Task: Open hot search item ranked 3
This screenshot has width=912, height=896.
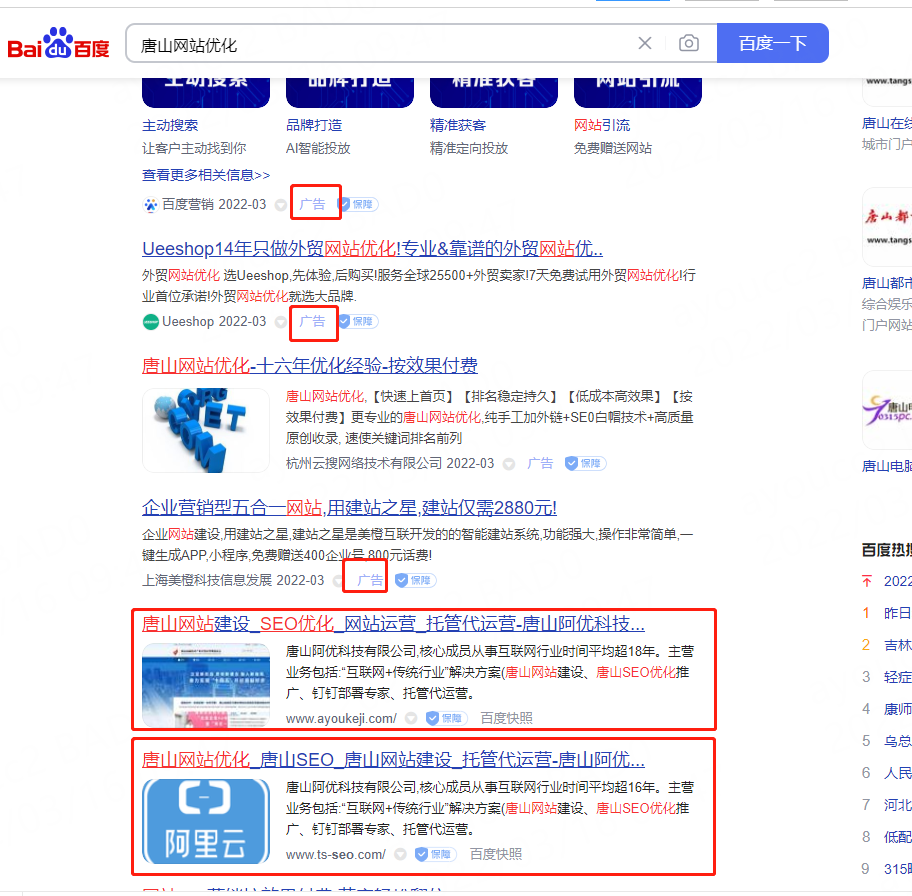Action: (x=897, y=677)
